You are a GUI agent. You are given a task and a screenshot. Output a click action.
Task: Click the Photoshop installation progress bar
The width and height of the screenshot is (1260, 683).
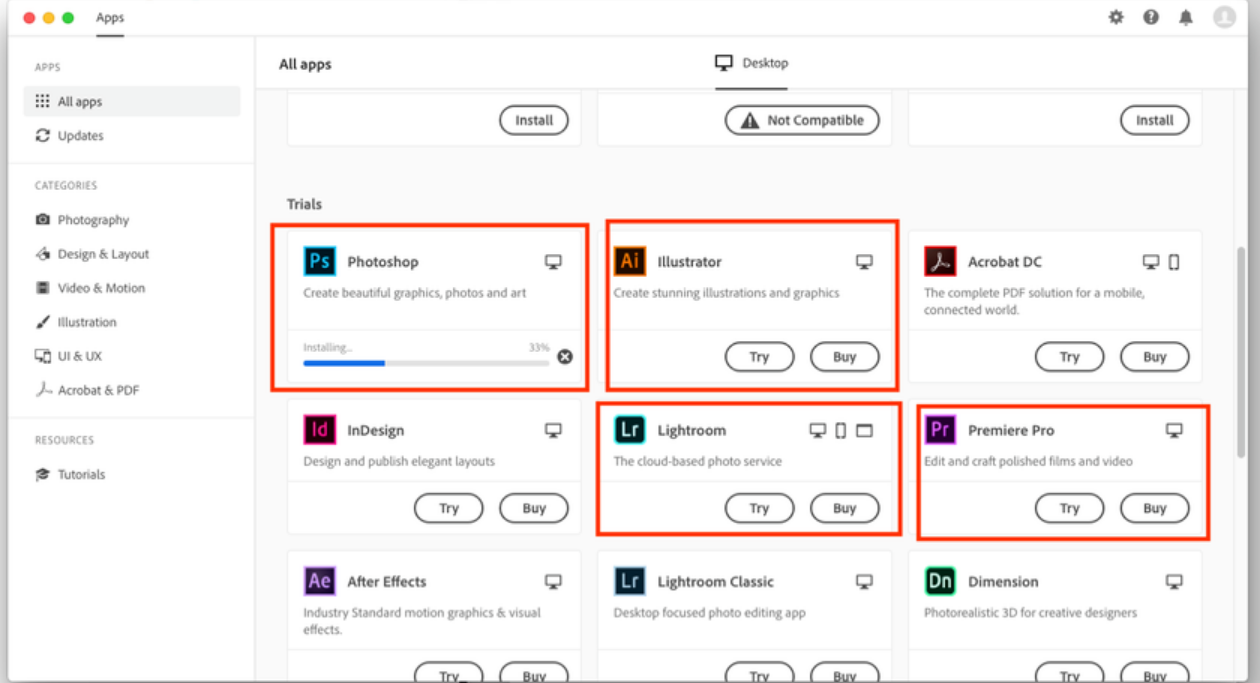tap(426, 363)
